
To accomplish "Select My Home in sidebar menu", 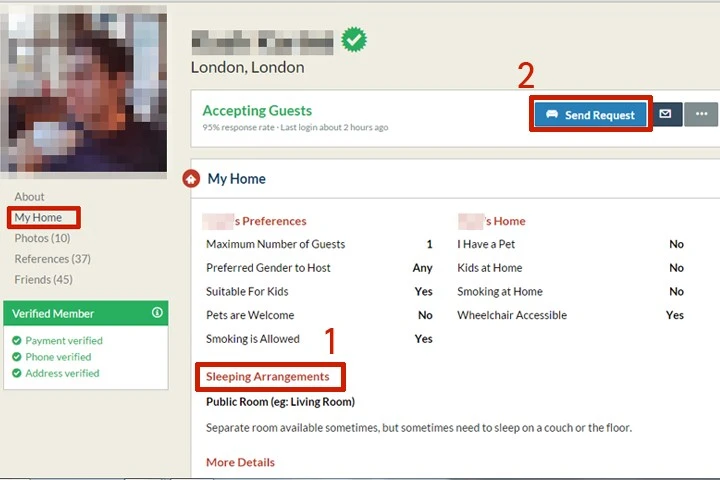I will pyautogui.click(x=38, y=217).
